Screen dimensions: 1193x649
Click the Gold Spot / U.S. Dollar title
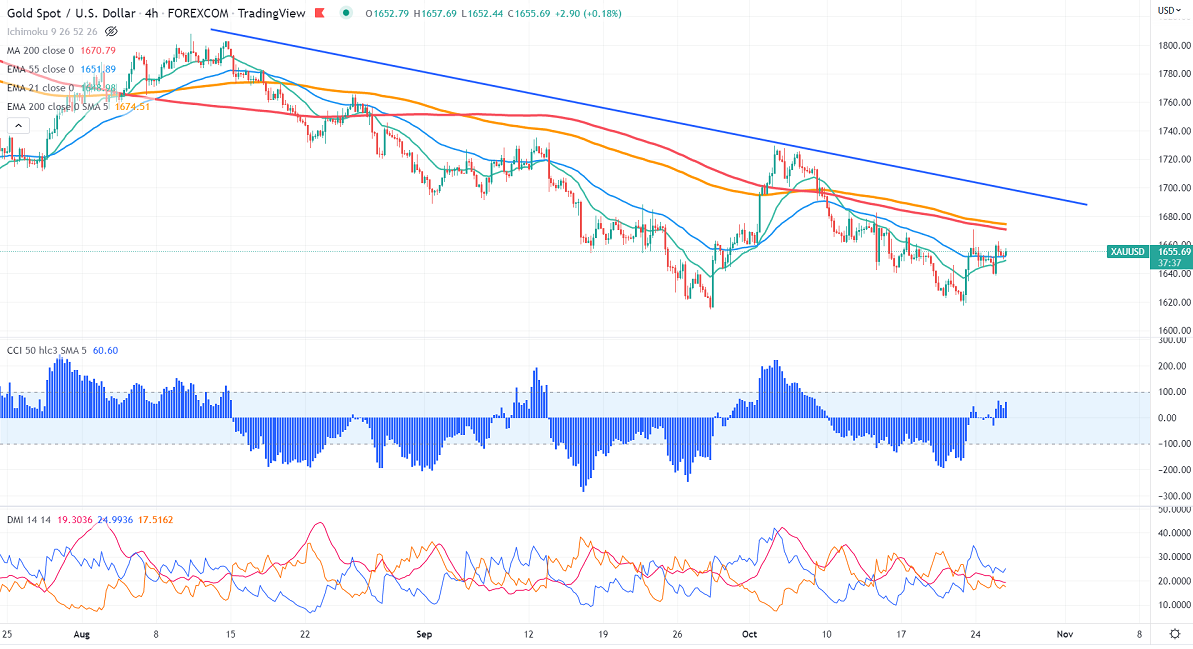(72, 13)
